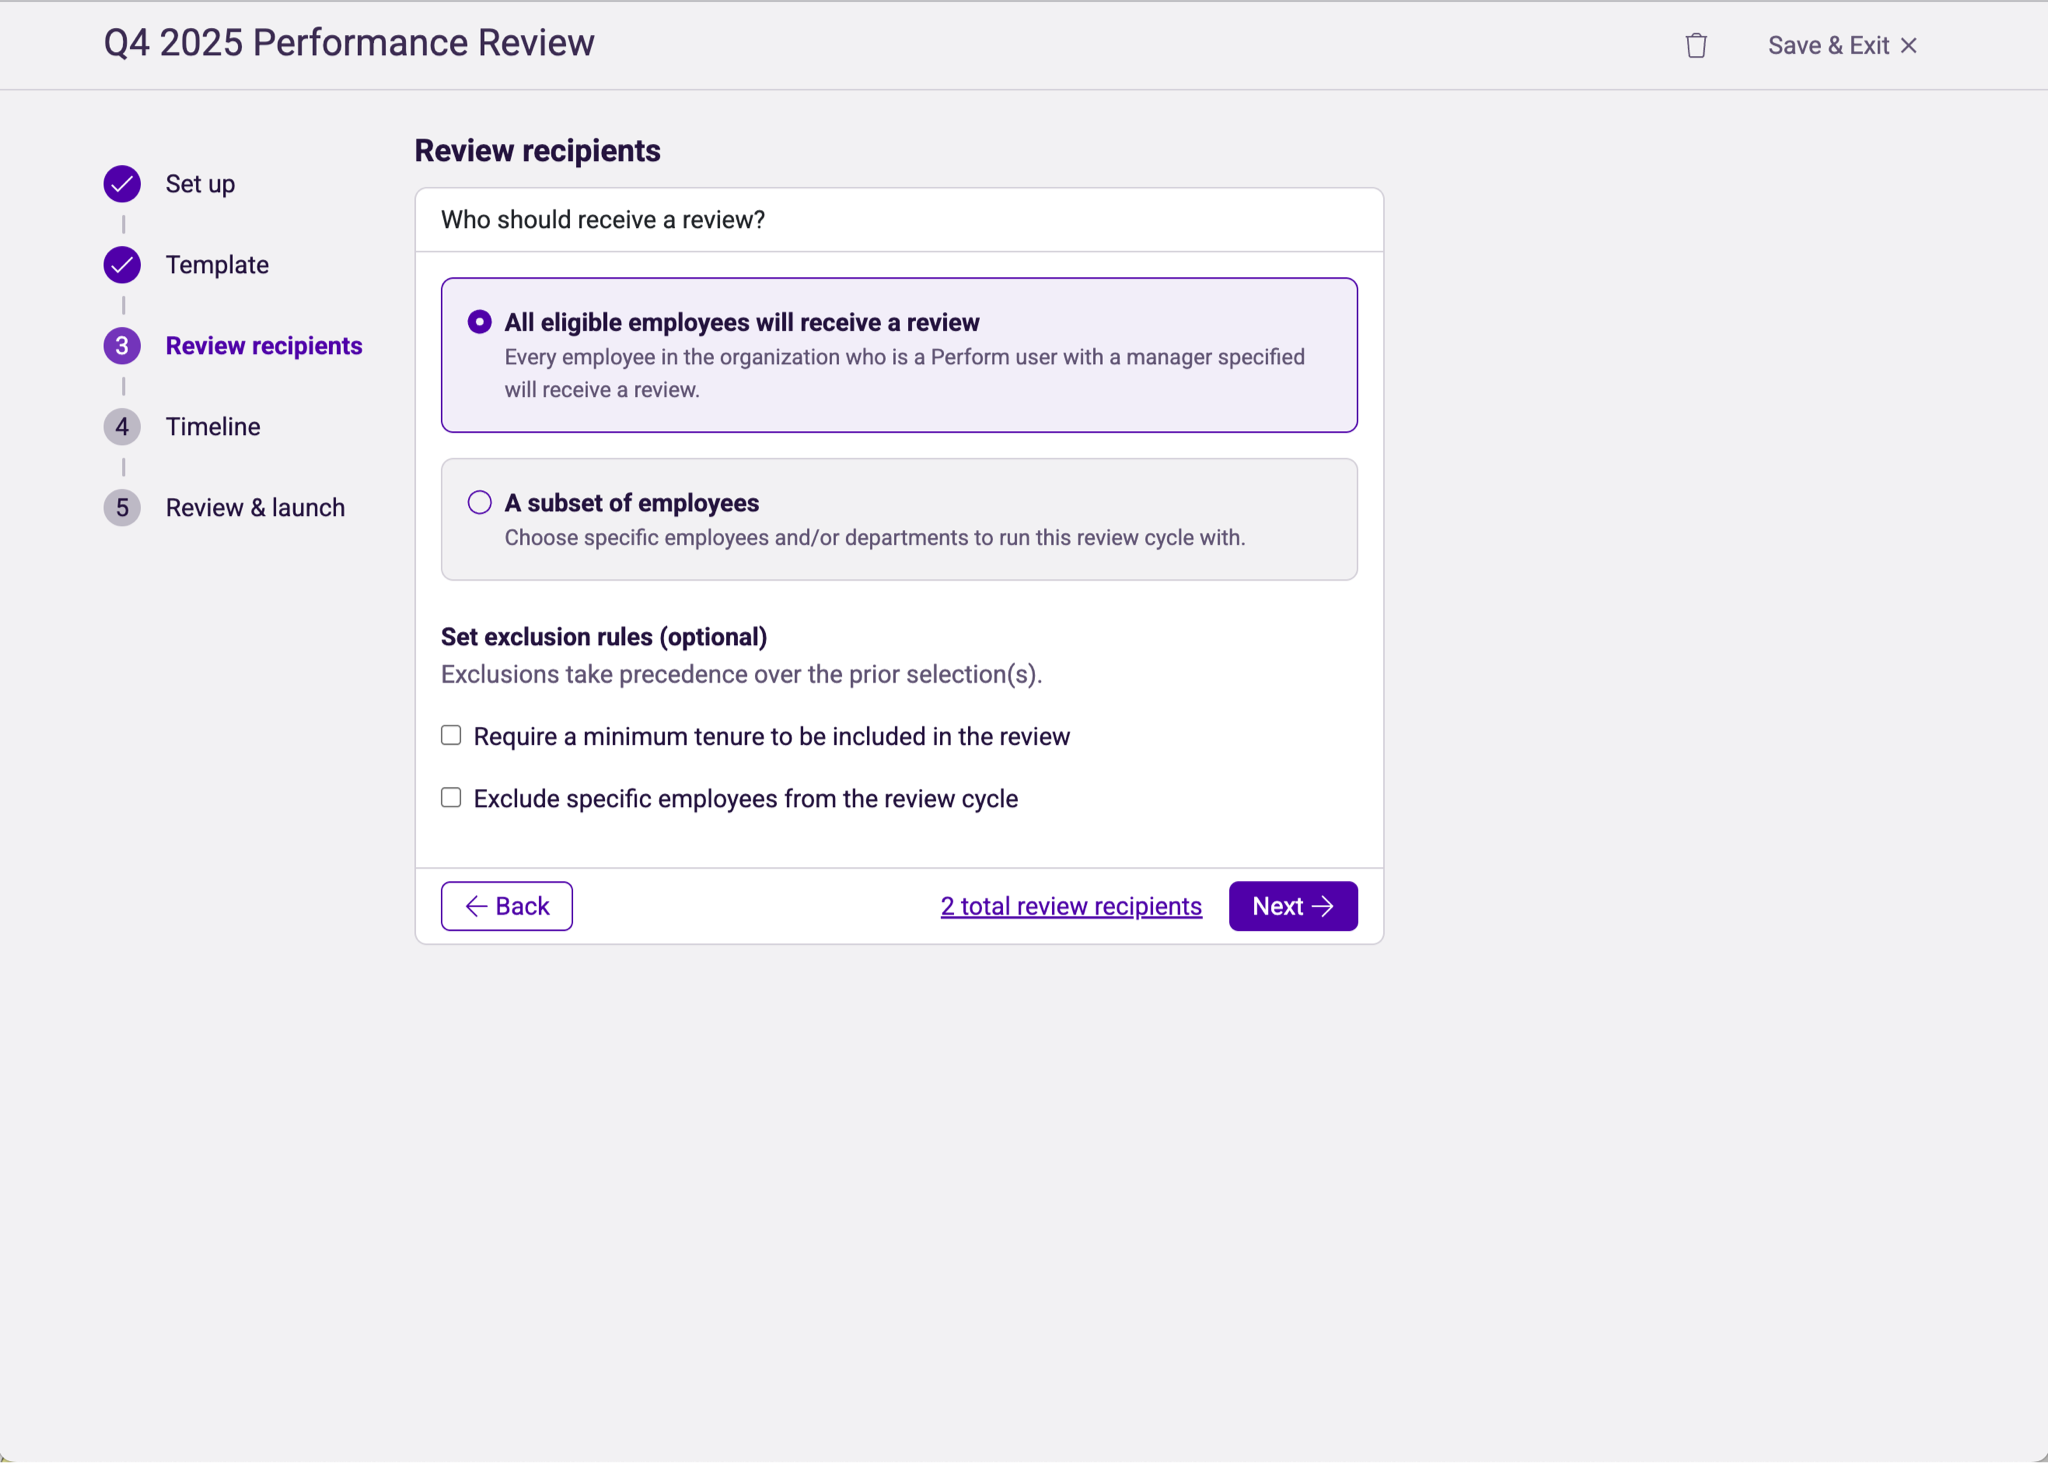Click Save & Exit text
Viewport: 2048px width, 1464px height.
click(x=1828, y=46)
